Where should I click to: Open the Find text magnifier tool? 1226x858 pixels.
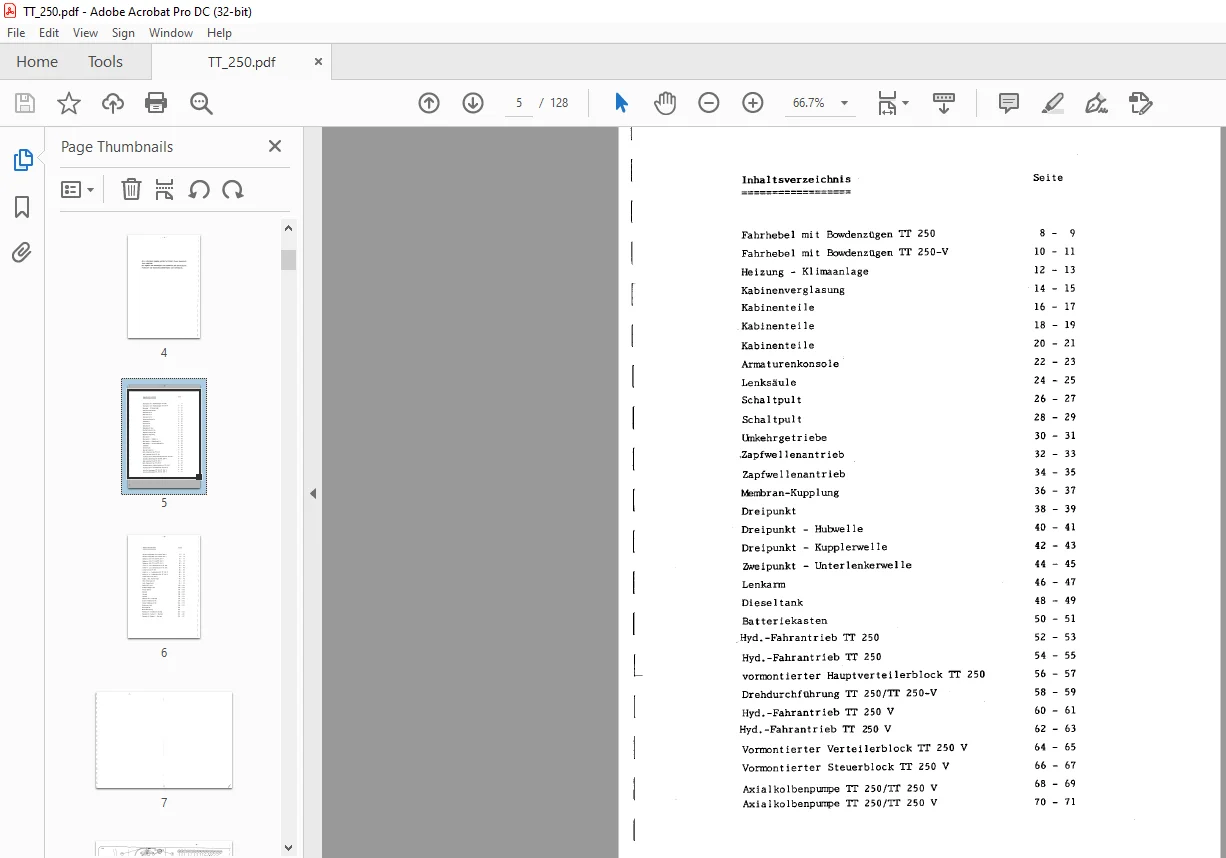pyautogui.click(x=201, y=103)
